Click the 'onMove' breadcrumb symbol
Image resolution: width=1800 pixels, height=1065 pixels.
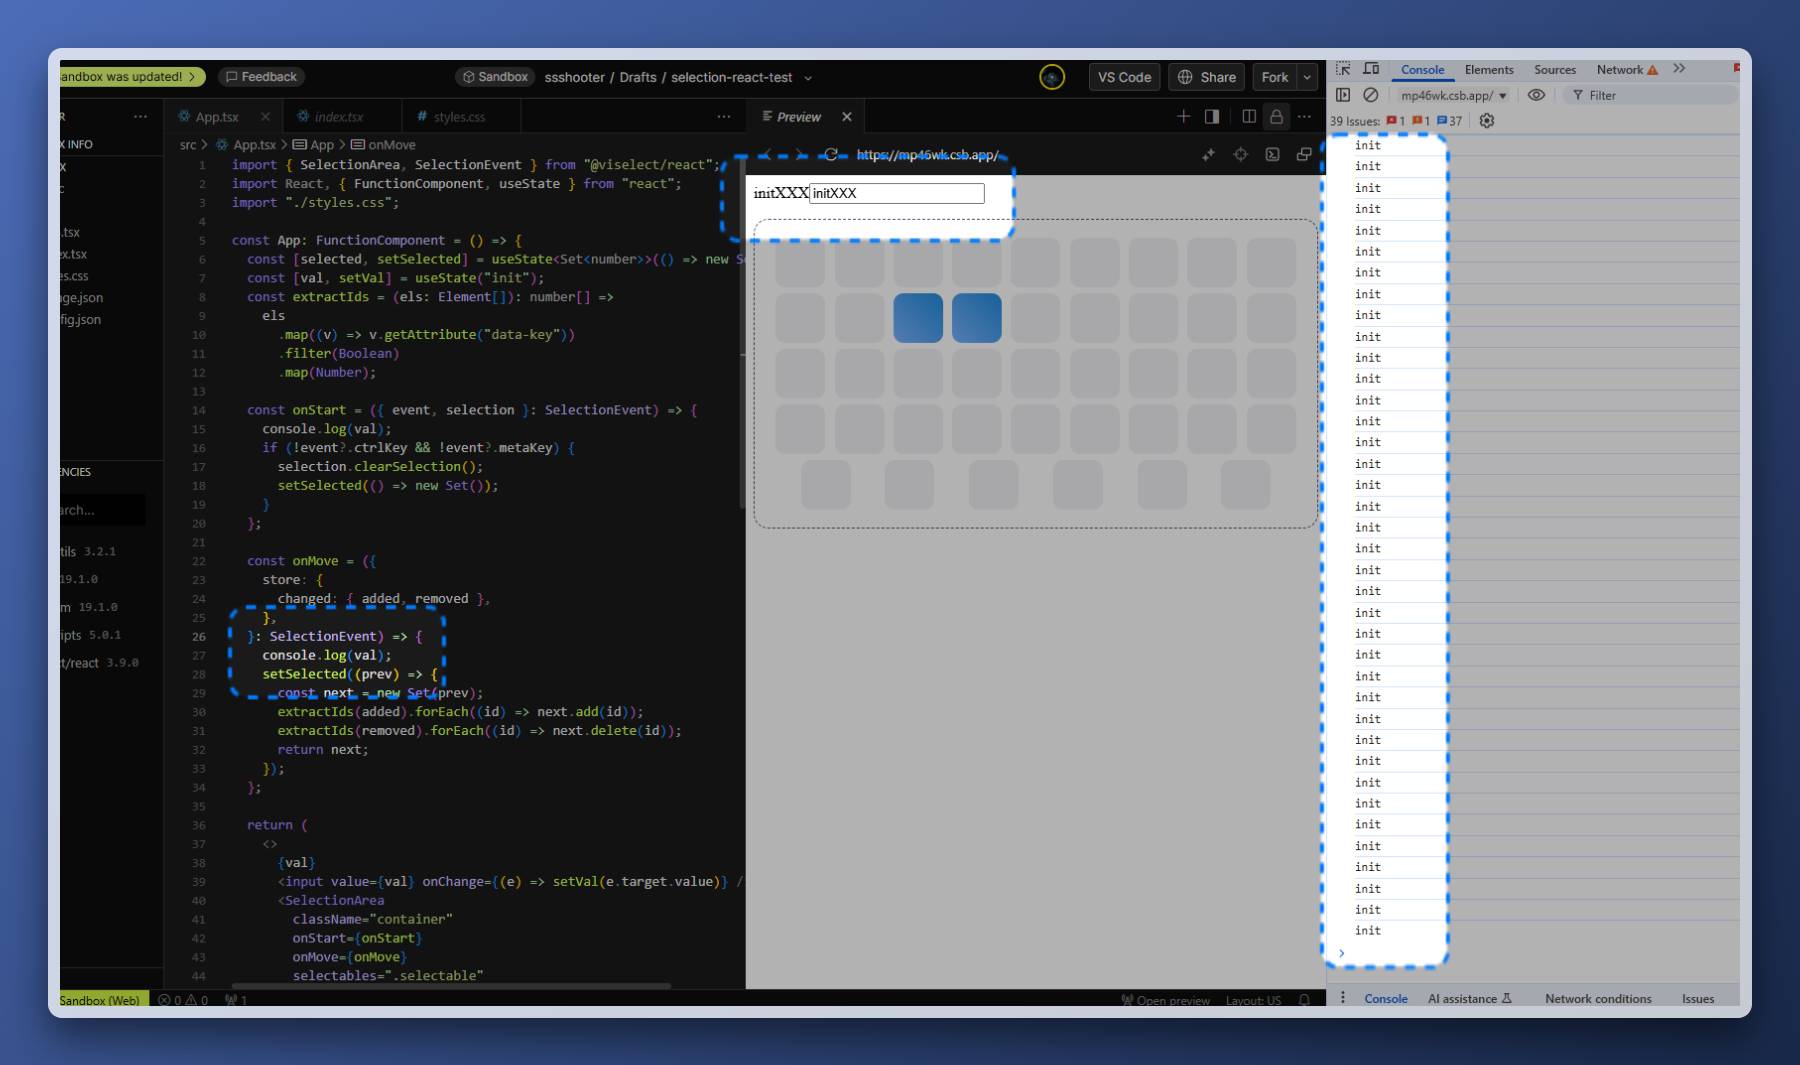(x=384, y=145)
